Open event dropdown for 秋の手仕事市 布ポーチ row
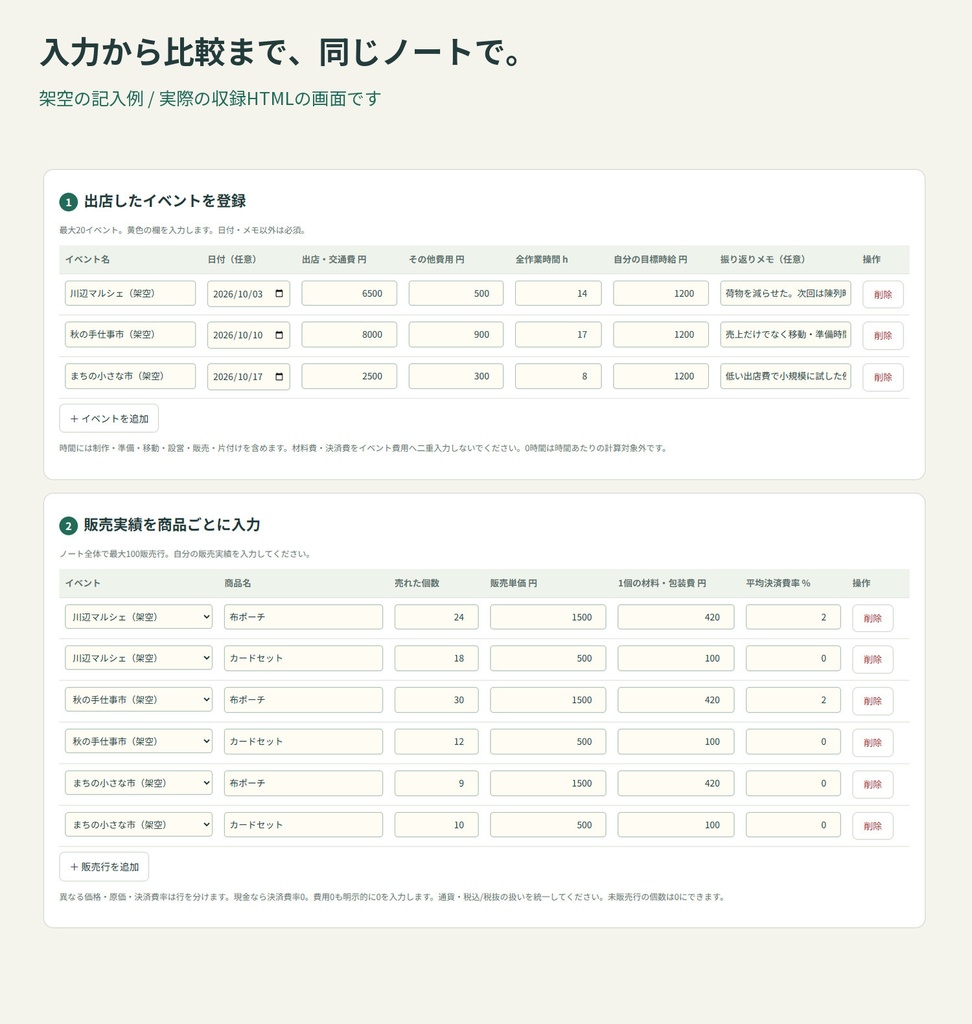 [138, 700]
